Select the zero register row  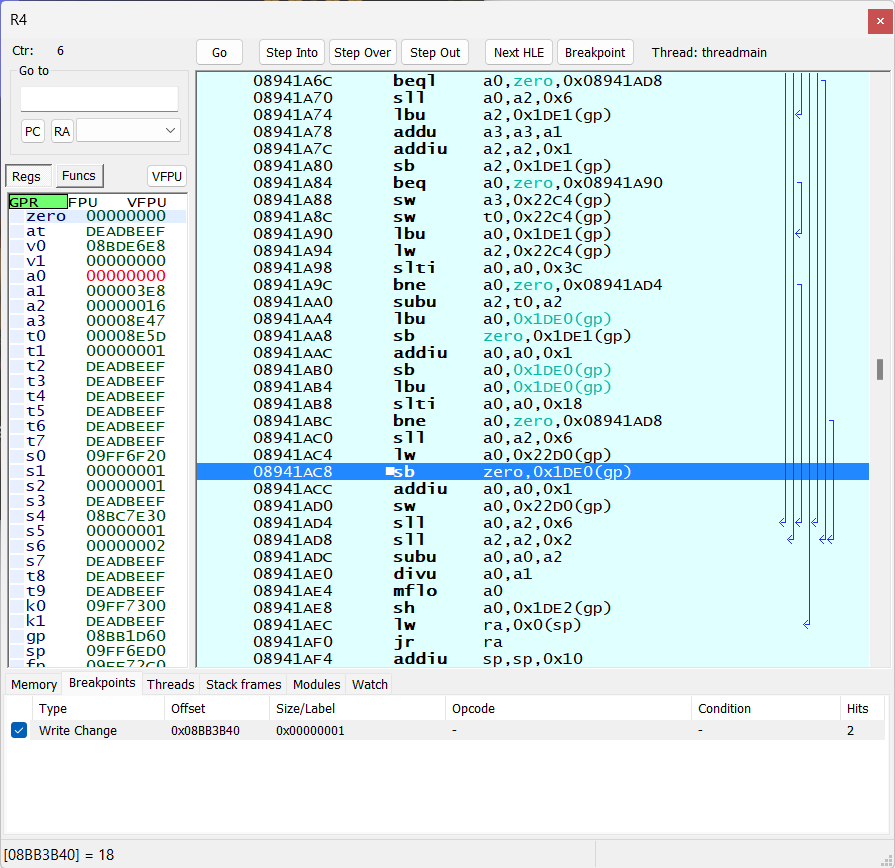pyautogui.click(x=97, y=216)
